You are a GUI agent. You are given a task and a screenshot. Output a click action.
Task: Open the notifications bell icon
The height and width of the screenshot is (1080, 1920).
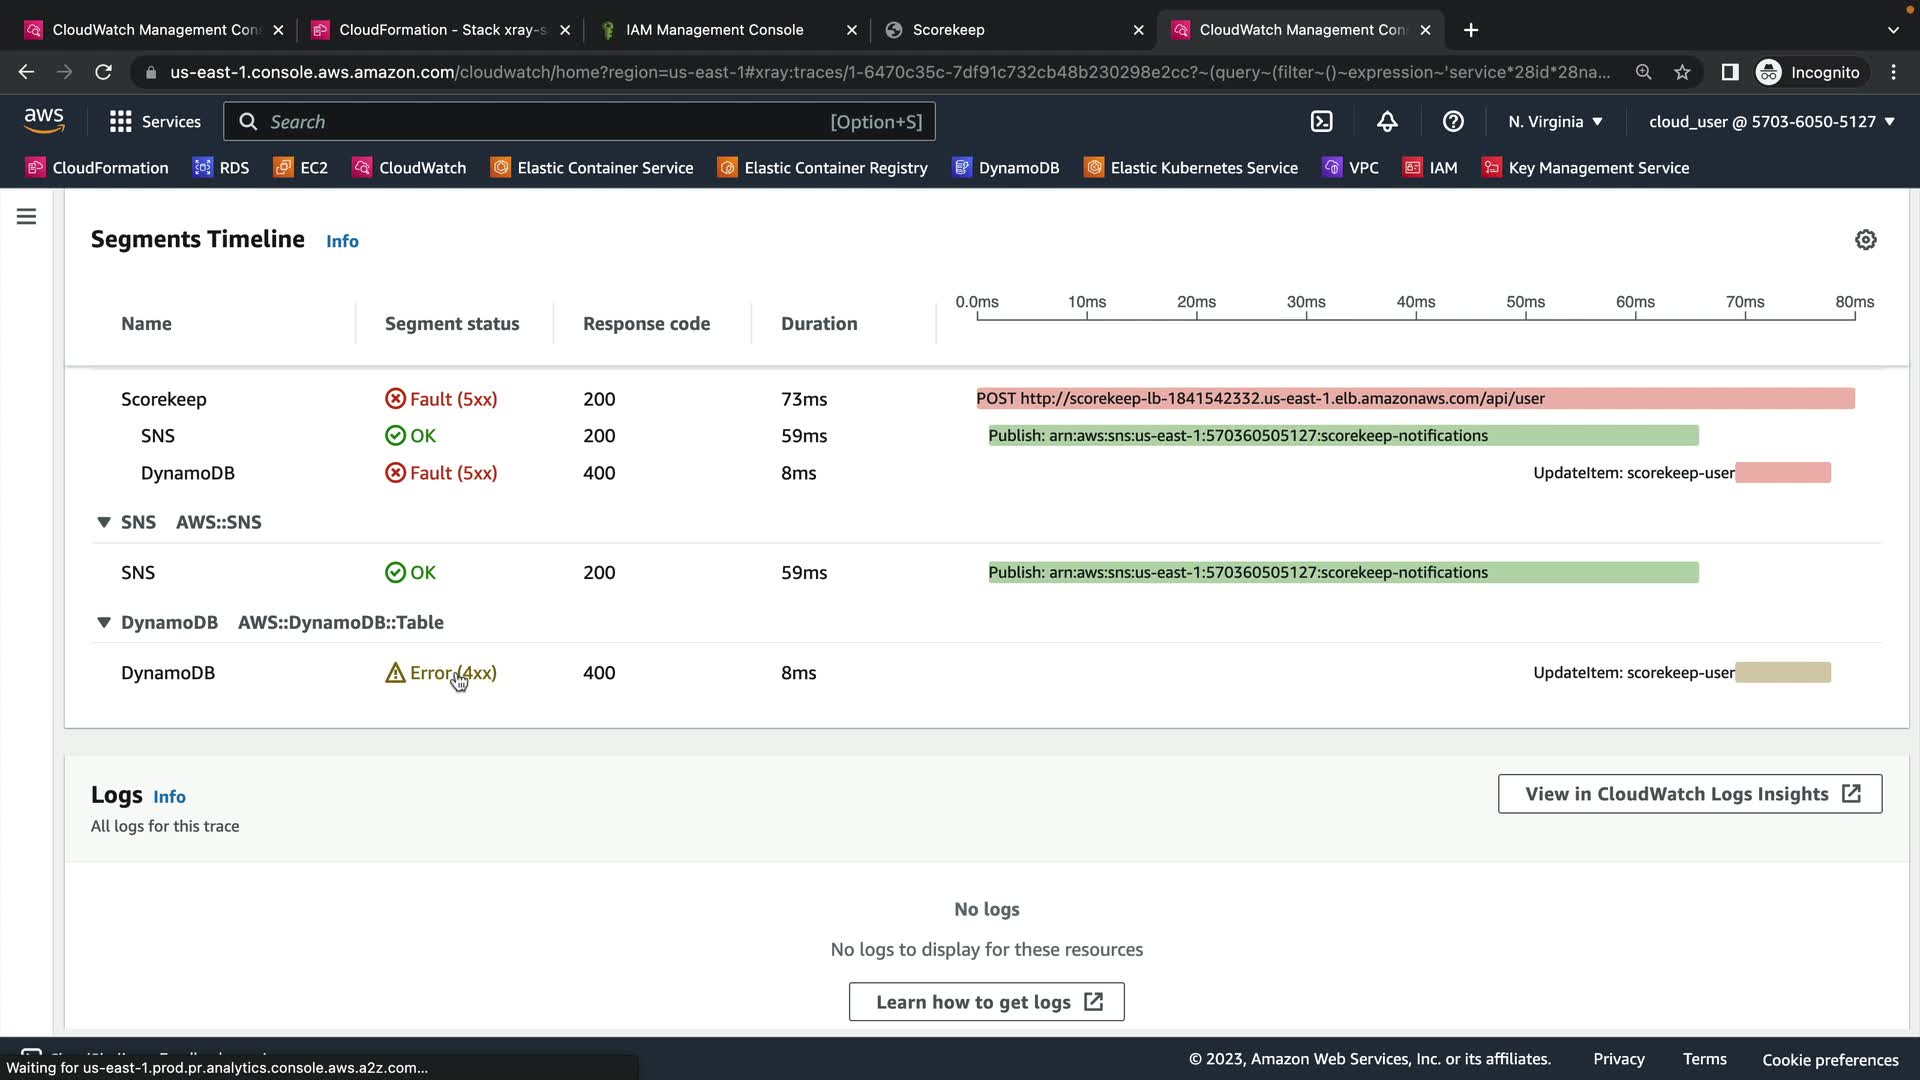[x=1387, y=122]
